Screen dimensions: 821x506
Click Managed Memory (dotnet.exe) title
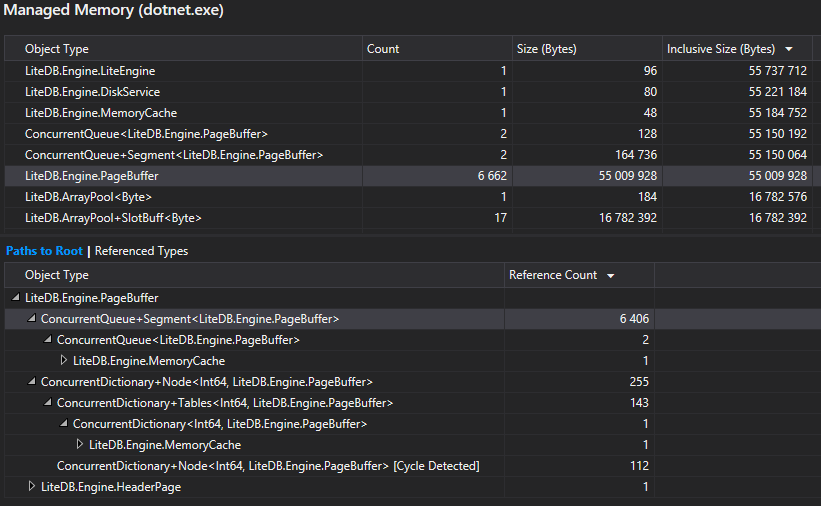click(114, 10)
